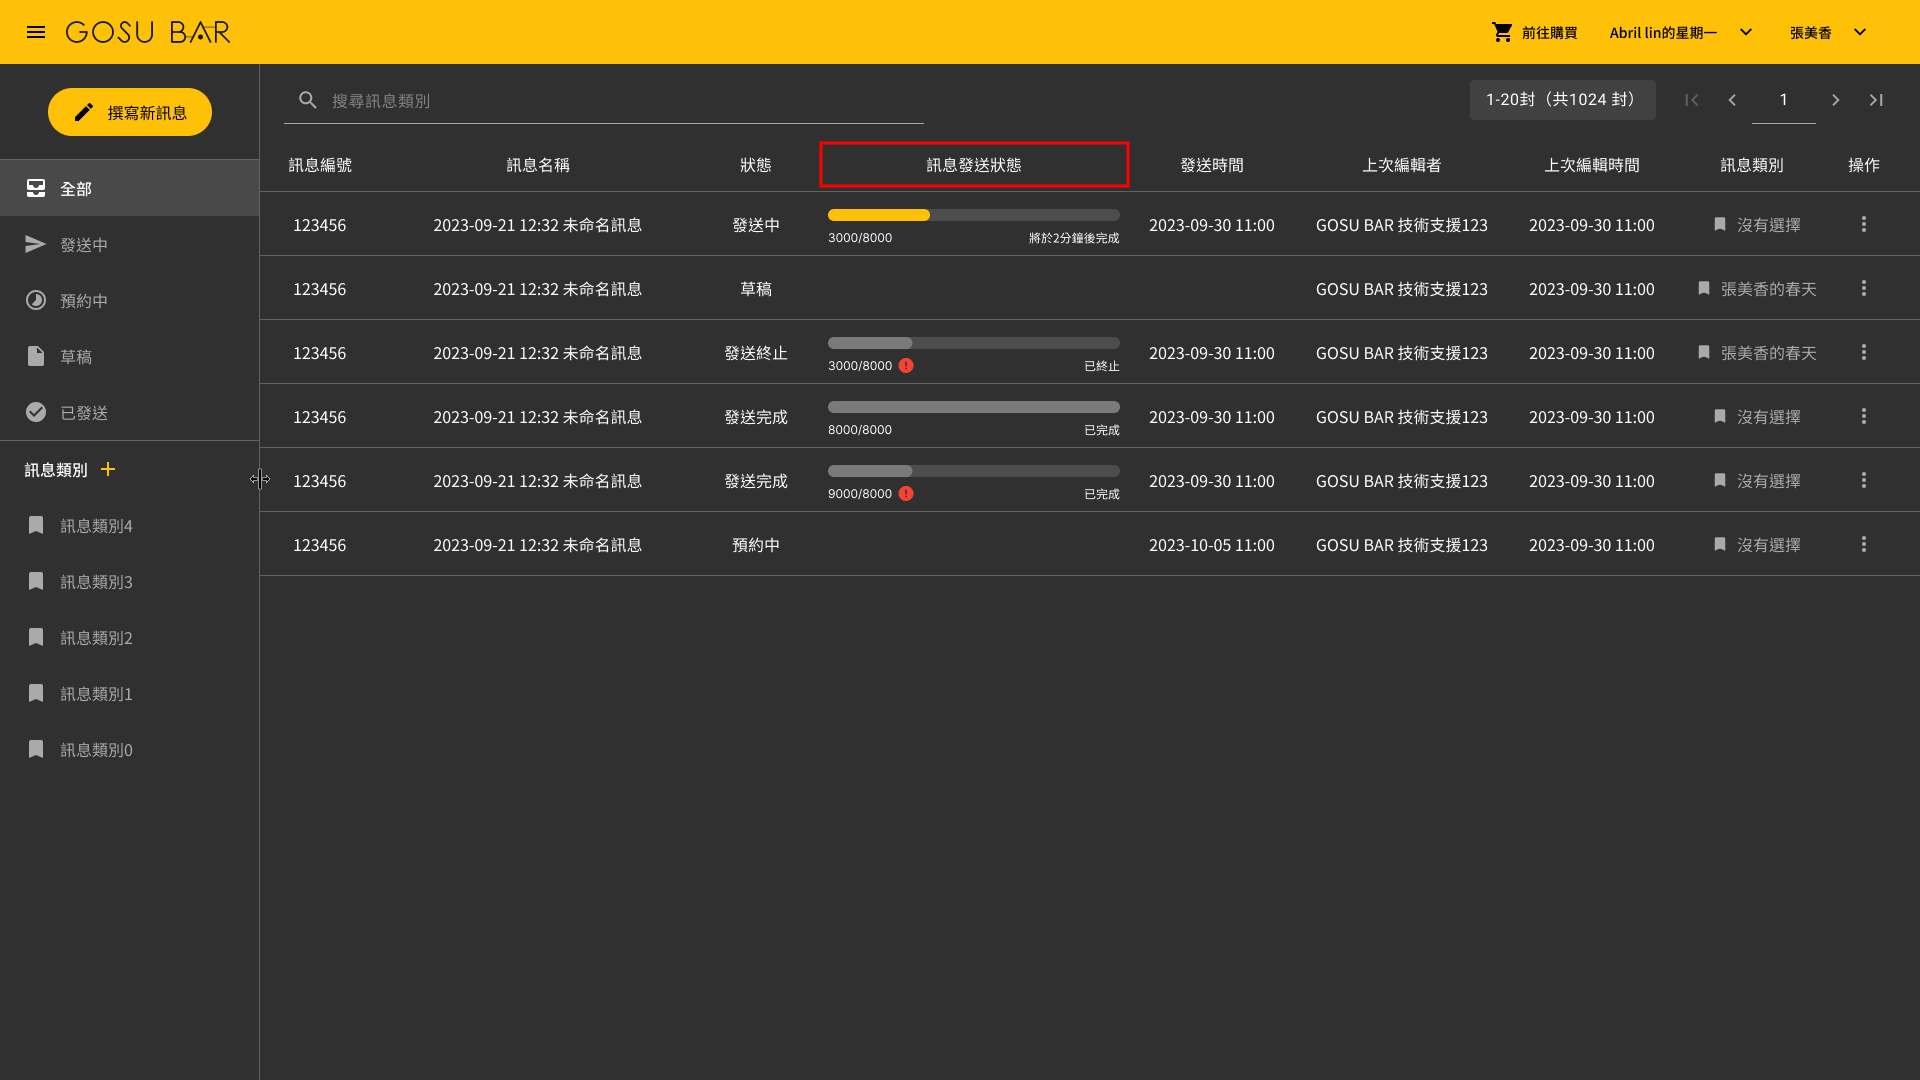Select 發送中 filter in sidebar
Screen dimensions: 1920x1080
tap(130, 244)
